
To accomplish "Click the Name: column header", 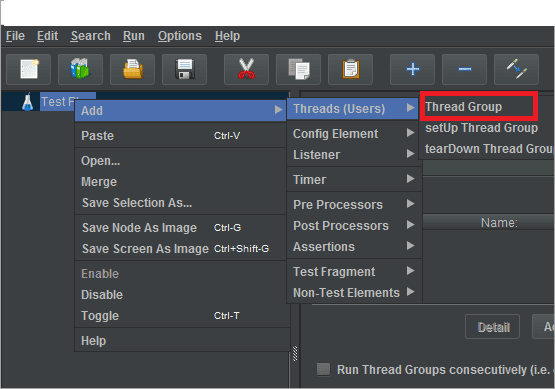I will pos(488,222).
